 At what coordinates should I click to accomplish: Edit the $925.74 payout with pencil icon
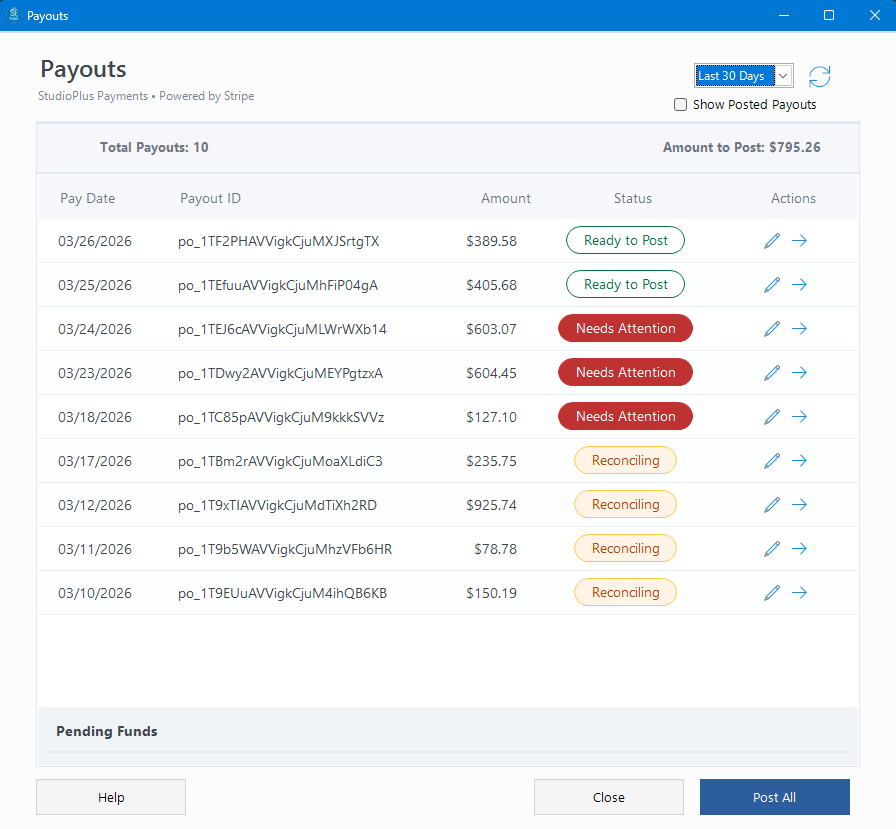coord(771,505)
